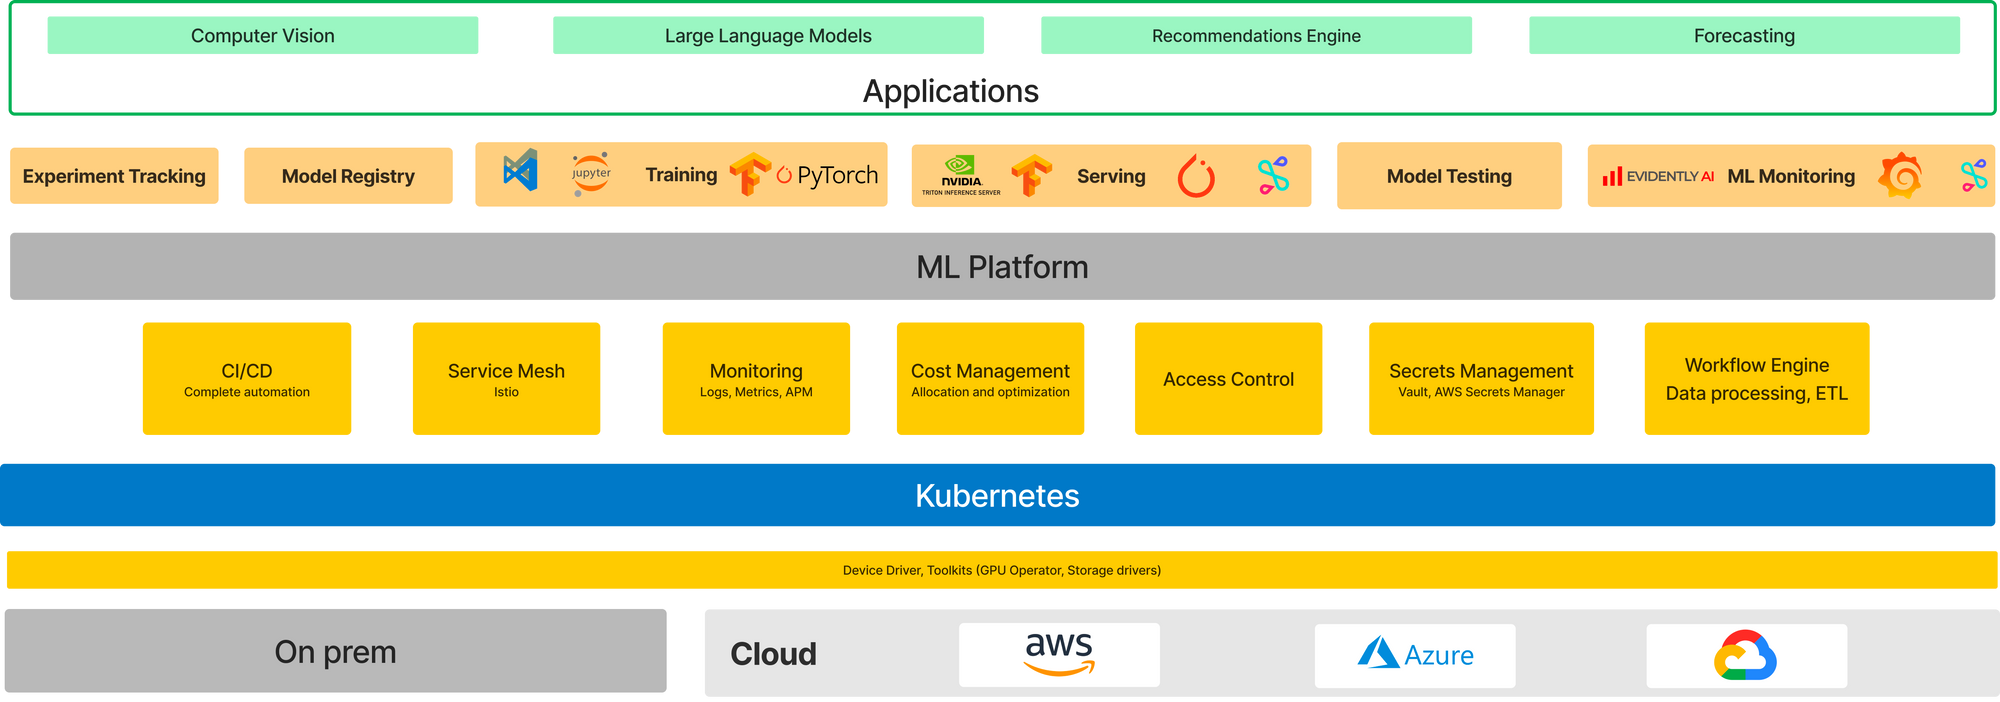The width and height of the screenshot is (2000, 702).
Task: Select the Google Cloud logo tile
Action: click(x=1746, y=656)
